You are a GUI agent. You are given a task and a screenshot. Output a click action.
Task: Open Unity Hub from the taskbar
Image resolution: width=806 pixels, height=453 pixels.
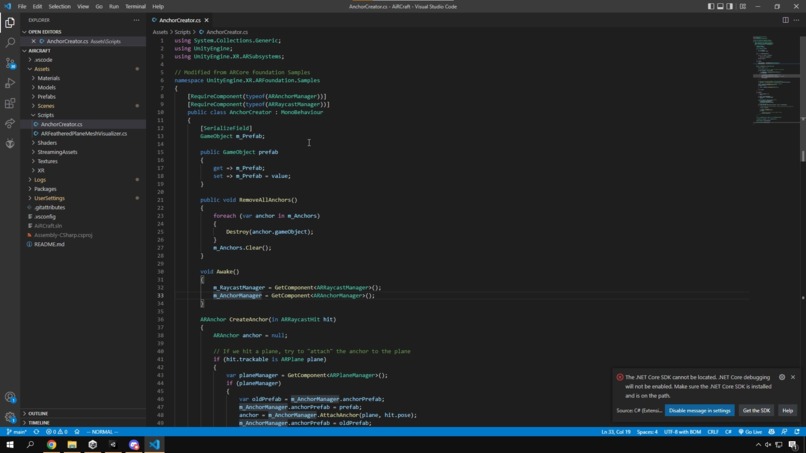pyautogui.click(x=93, y=445)
